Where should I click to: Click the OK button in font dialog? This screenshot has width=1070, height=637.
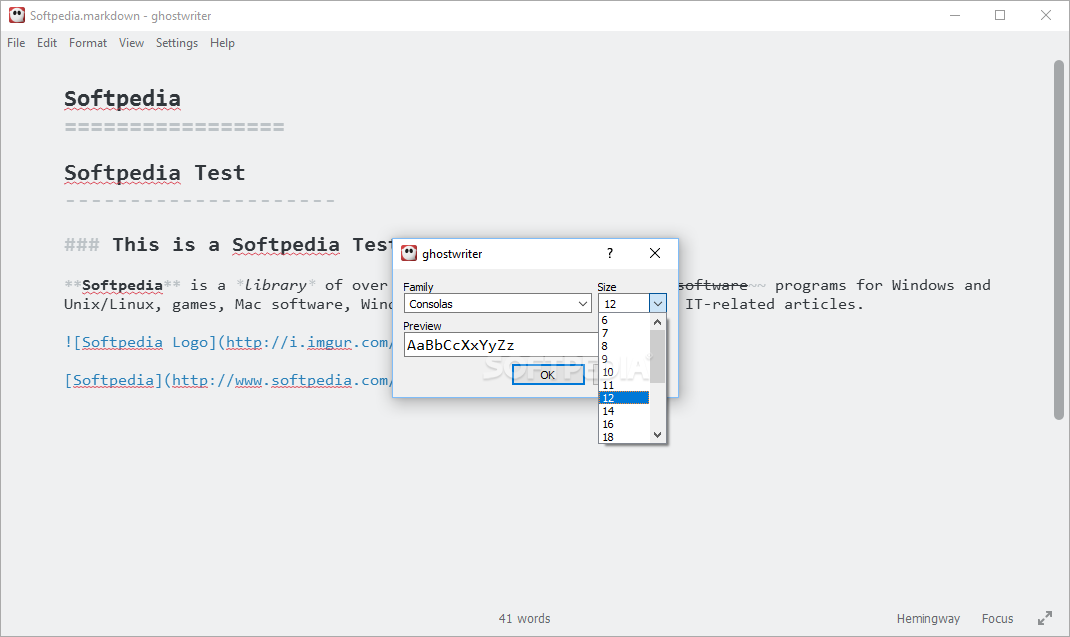coord(548,375)
